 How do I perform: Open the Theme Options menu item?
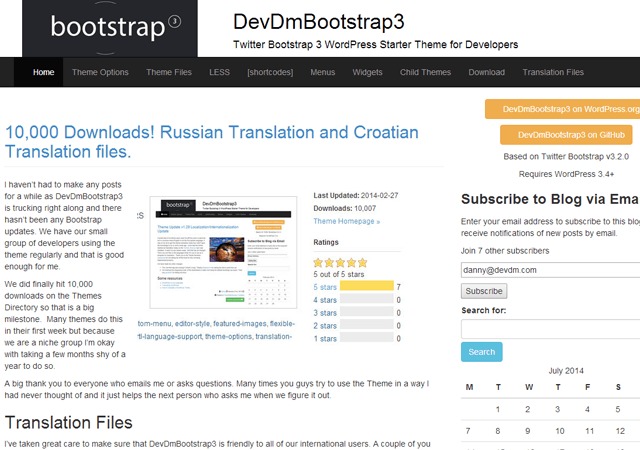[100, 72]
